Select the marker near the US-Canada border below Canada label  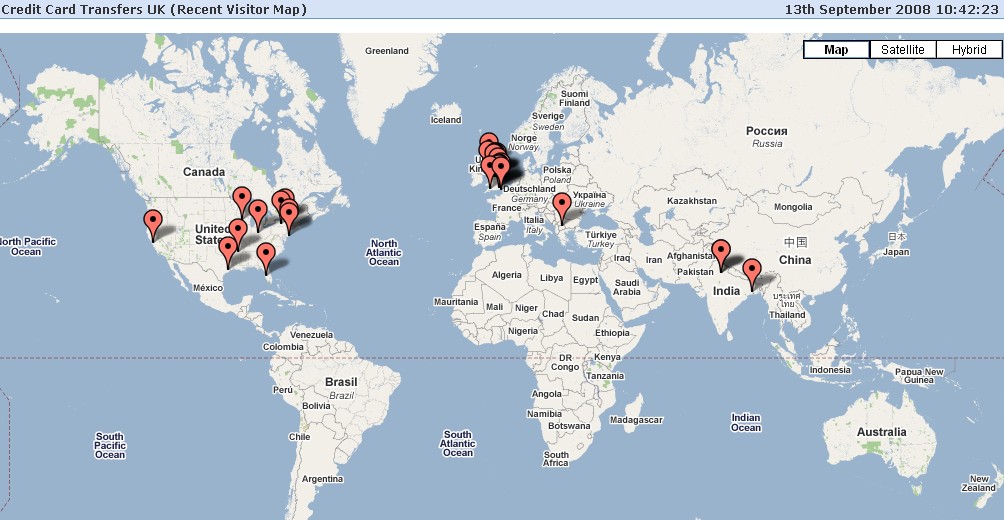242,198
